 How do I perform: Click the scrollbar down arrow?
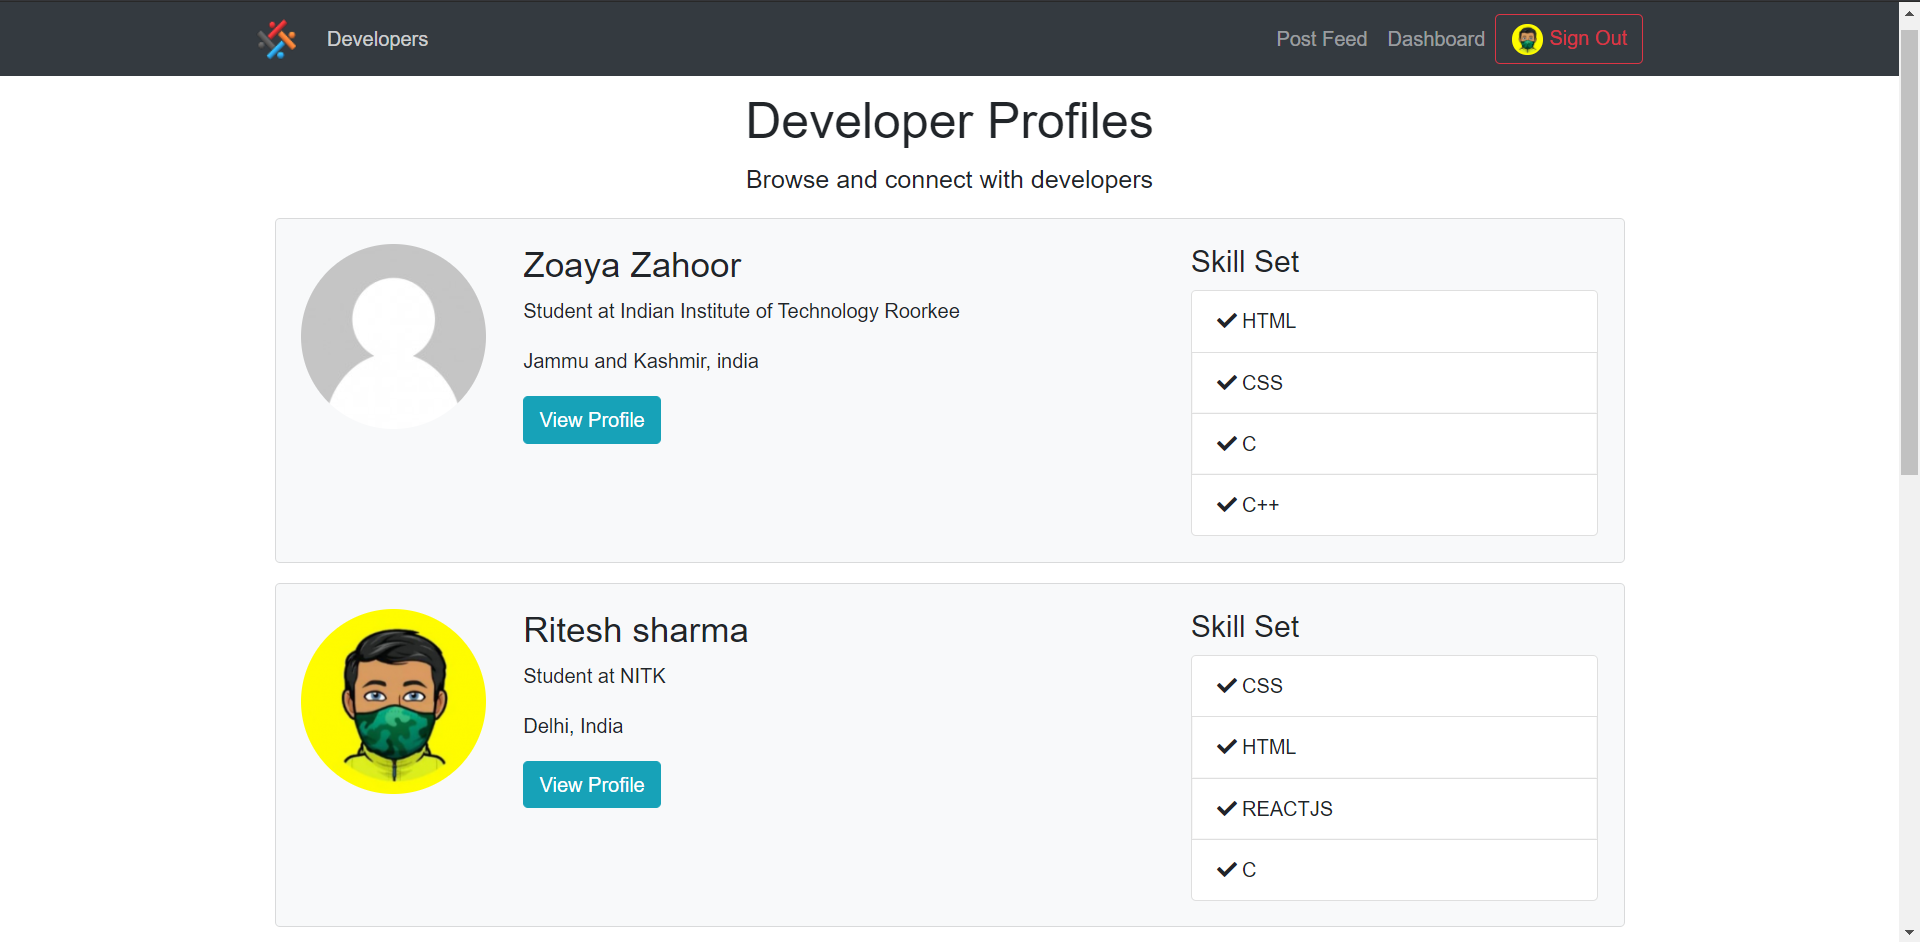[x=1909, y=931]
